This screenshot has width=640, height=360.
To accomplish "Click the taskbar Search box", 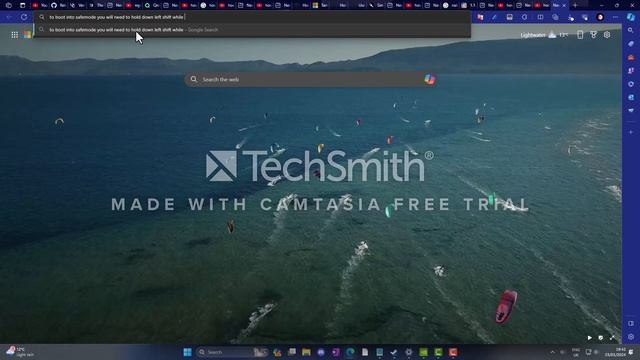I will tap(232, 352).
